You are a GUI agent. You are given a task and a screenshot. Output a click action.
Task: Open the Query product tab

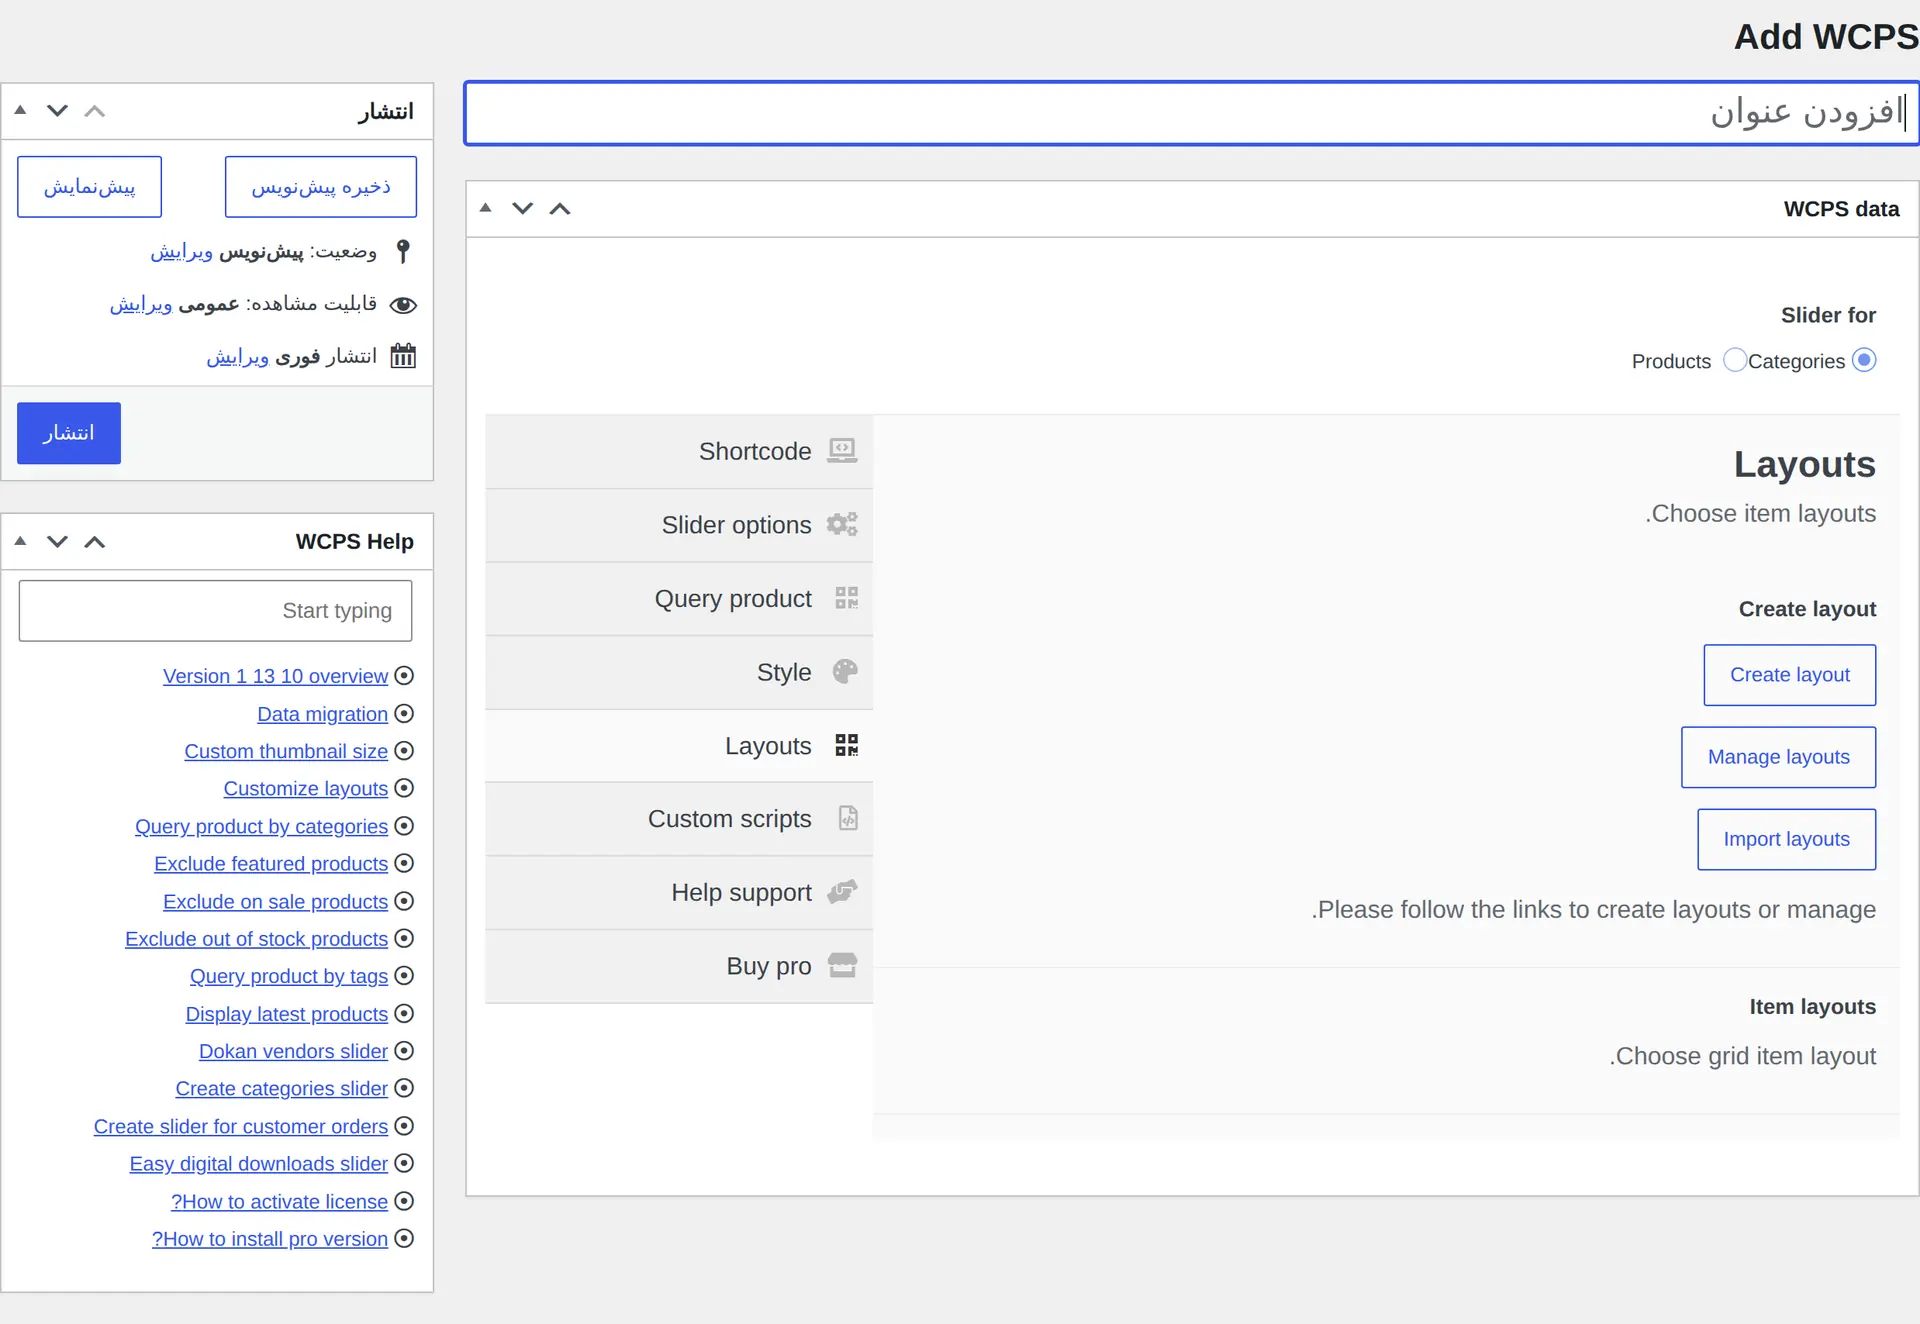(x=679, y=599)
